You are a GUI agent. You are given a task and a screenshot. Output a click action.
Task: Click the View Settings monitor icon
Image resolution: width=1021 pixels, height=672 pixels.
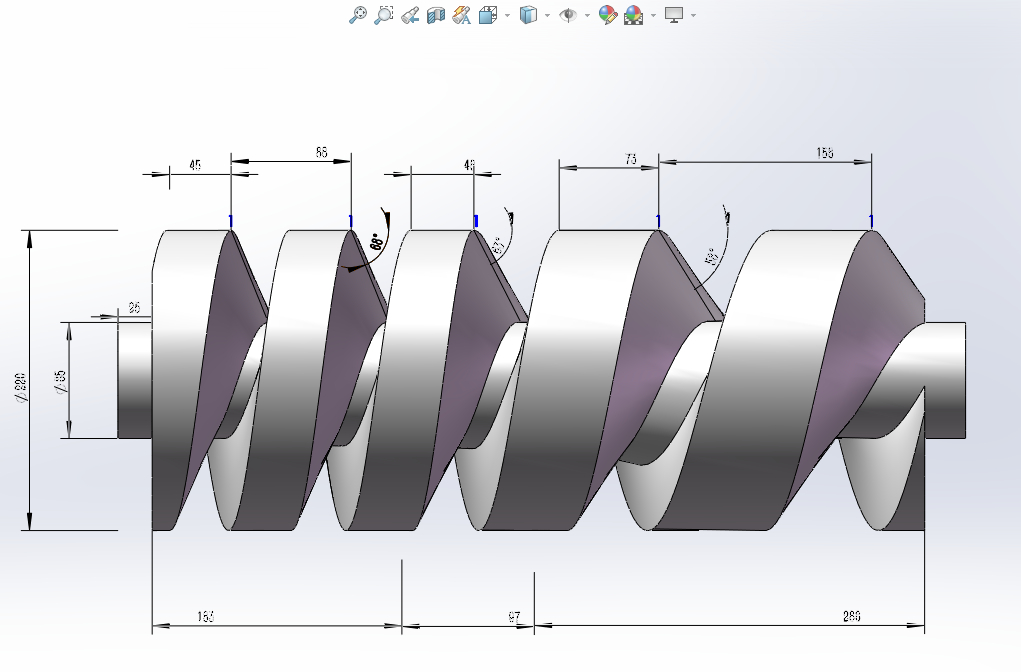click(674, 15)
